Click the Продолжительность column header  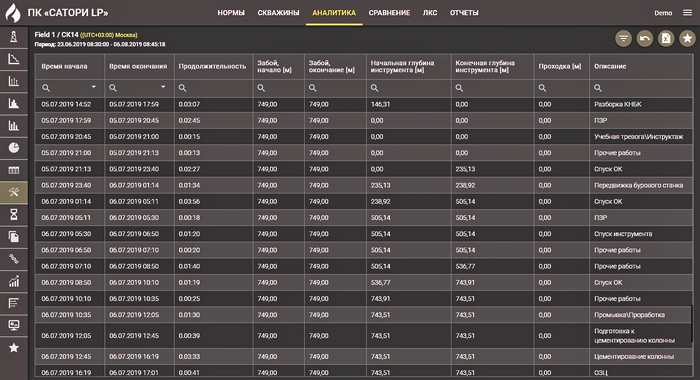pos(213,67)
